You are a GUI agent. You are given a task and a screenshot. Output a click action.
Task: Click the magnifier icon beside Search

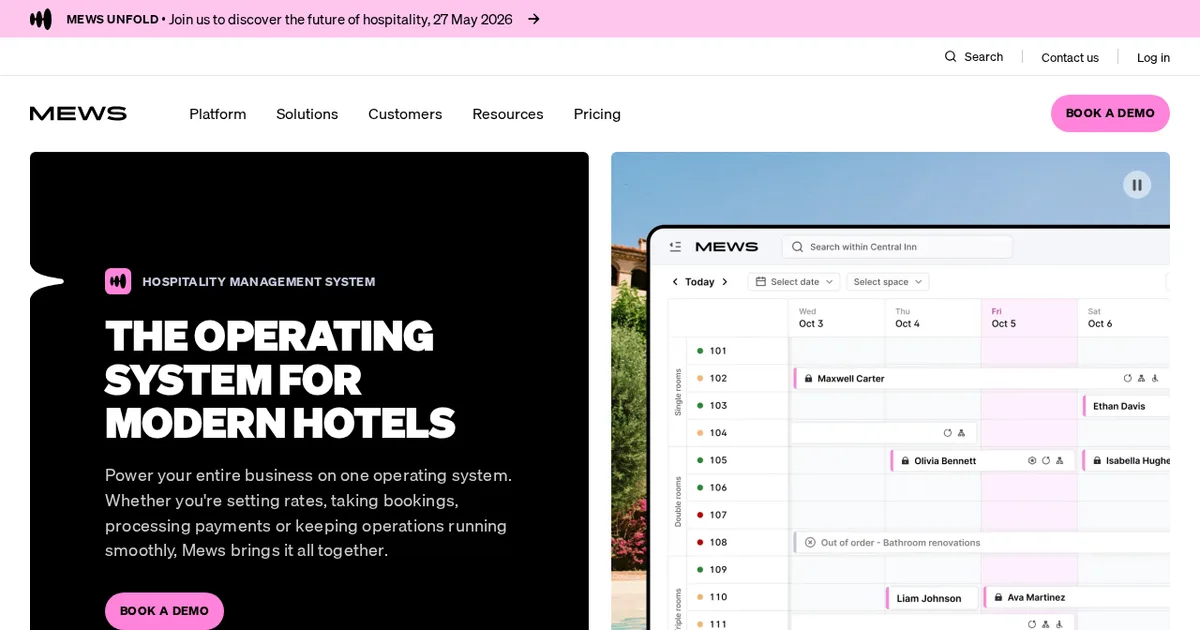pos(951,57)
